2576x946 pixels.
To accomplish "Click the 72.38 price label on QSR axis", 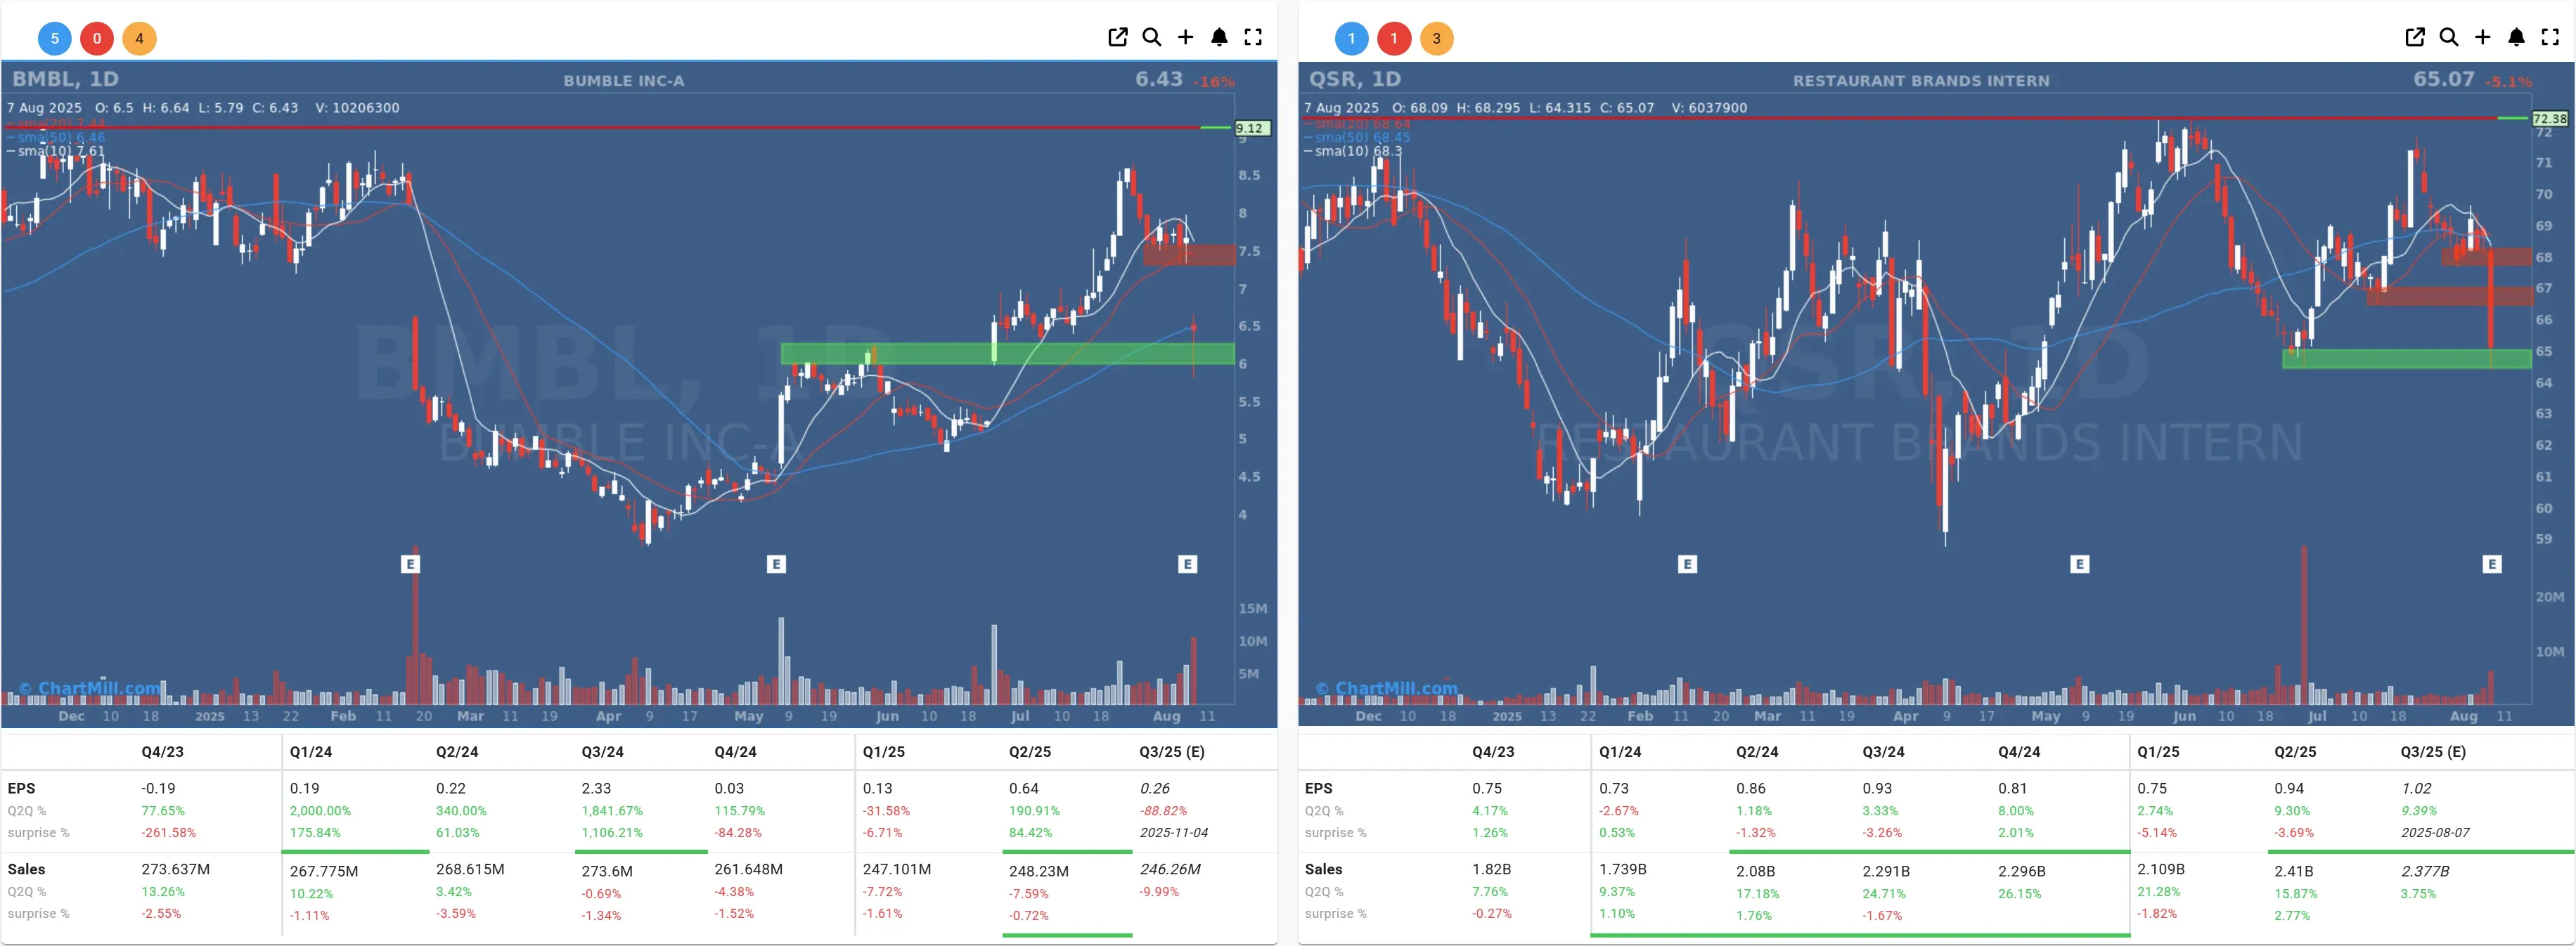I will pos(2550,118).
